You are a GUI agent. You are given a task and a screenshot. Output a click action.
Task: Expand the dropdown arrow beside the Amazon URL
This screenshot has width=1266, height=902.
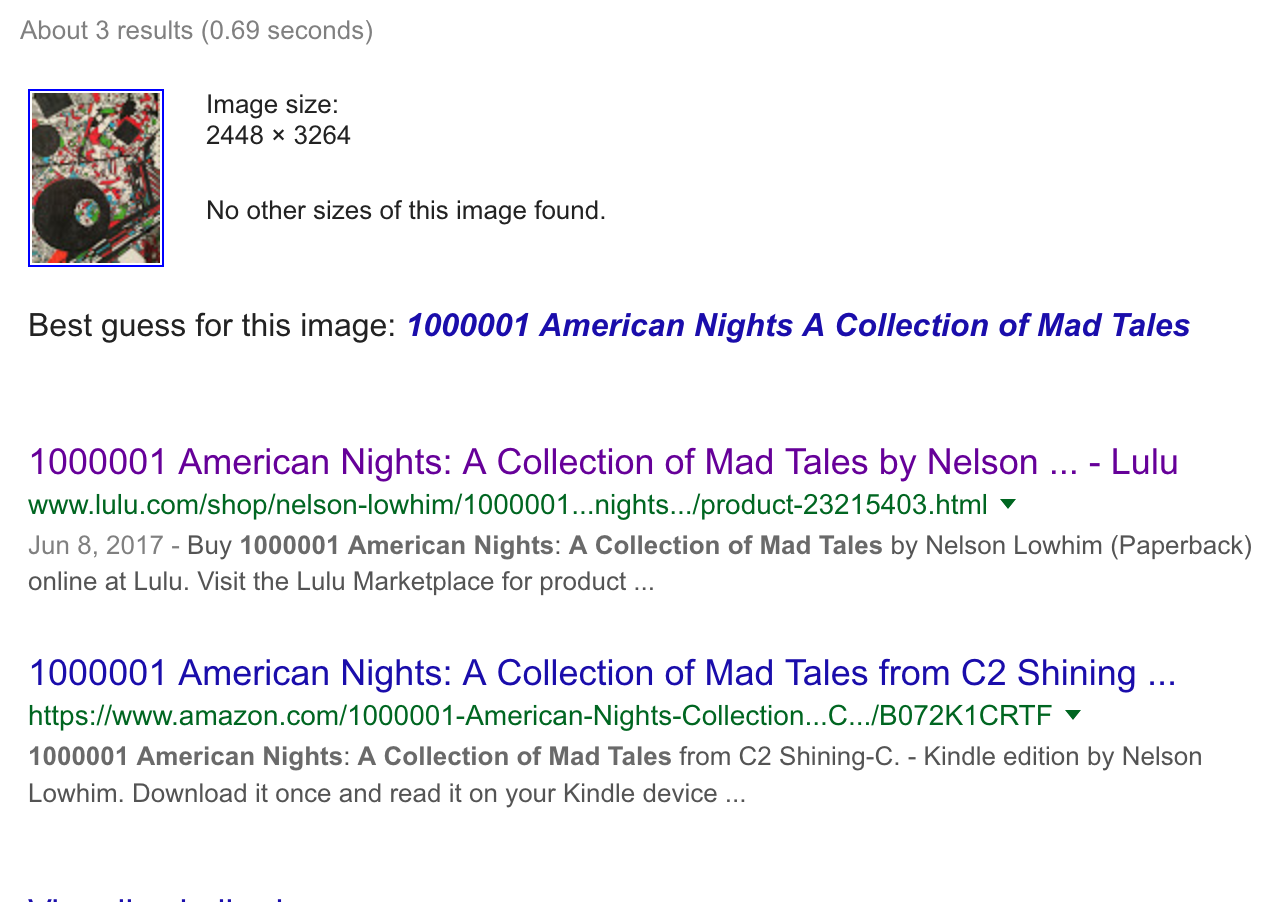pyautogui.click(x=1073, y=715)
